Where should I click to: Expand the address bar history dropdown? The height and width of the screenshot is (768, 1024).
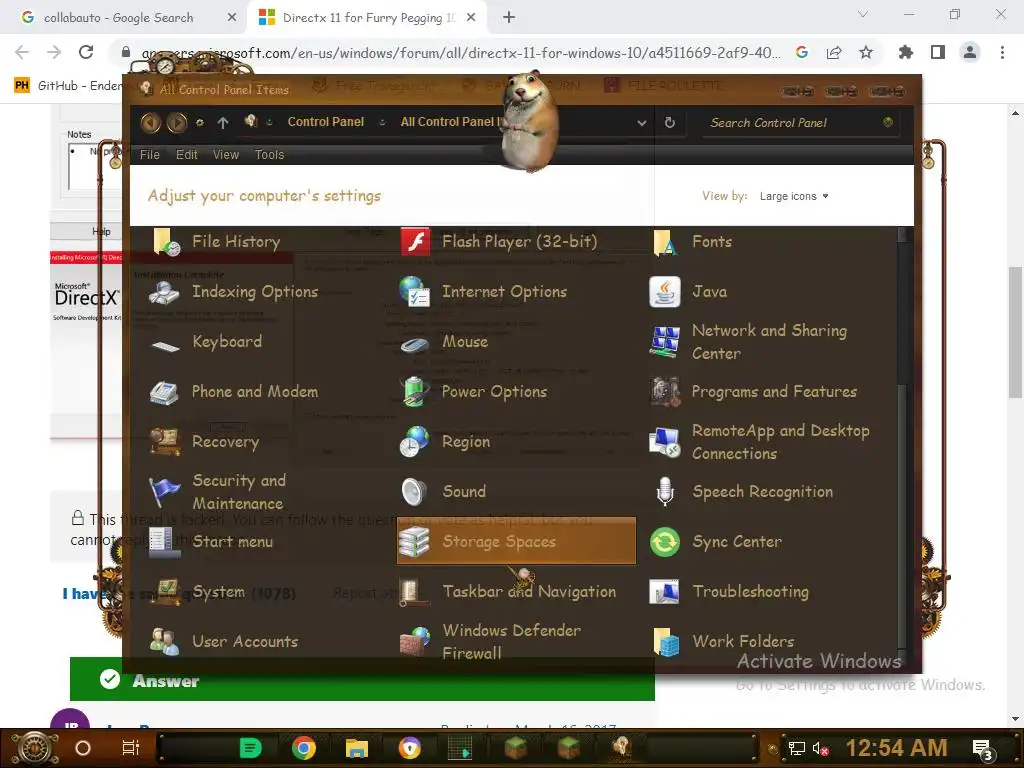click(x=642, y=123)
